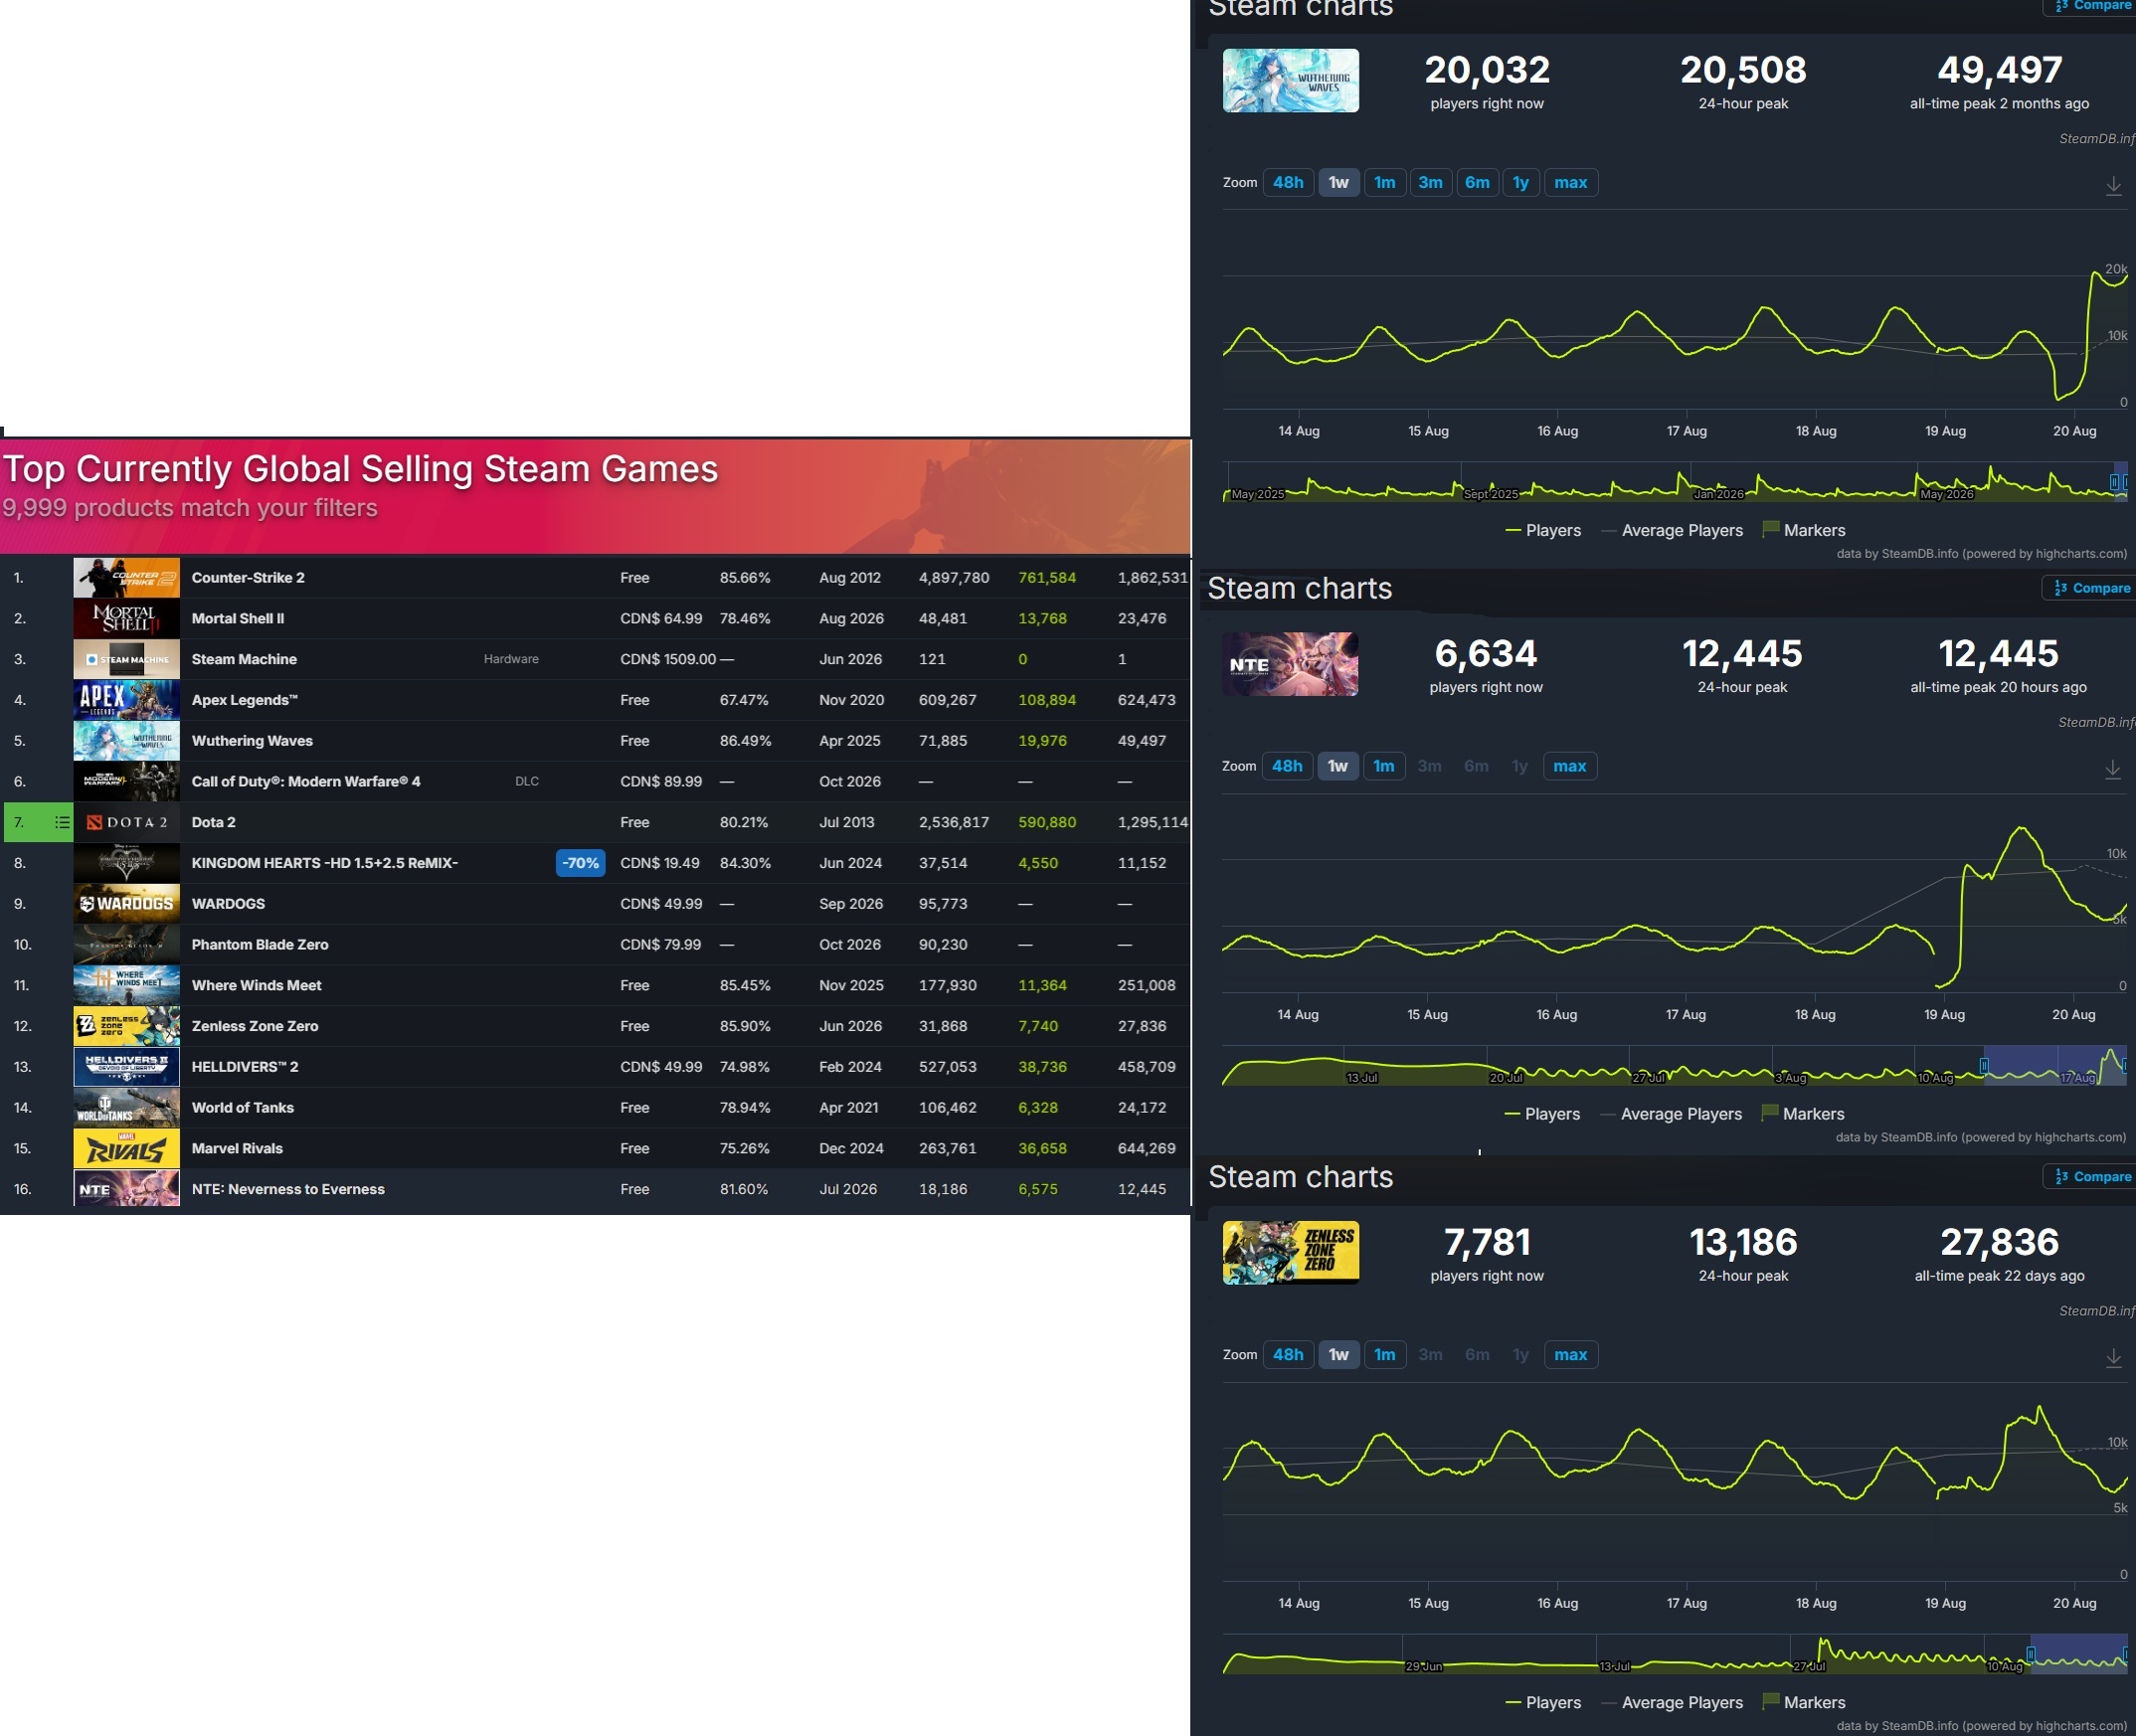Image resolution: width=2136 pixels, height=1736 pixels.
Task: Click the Apex Legends game logo
Action: tap(127, 700)
